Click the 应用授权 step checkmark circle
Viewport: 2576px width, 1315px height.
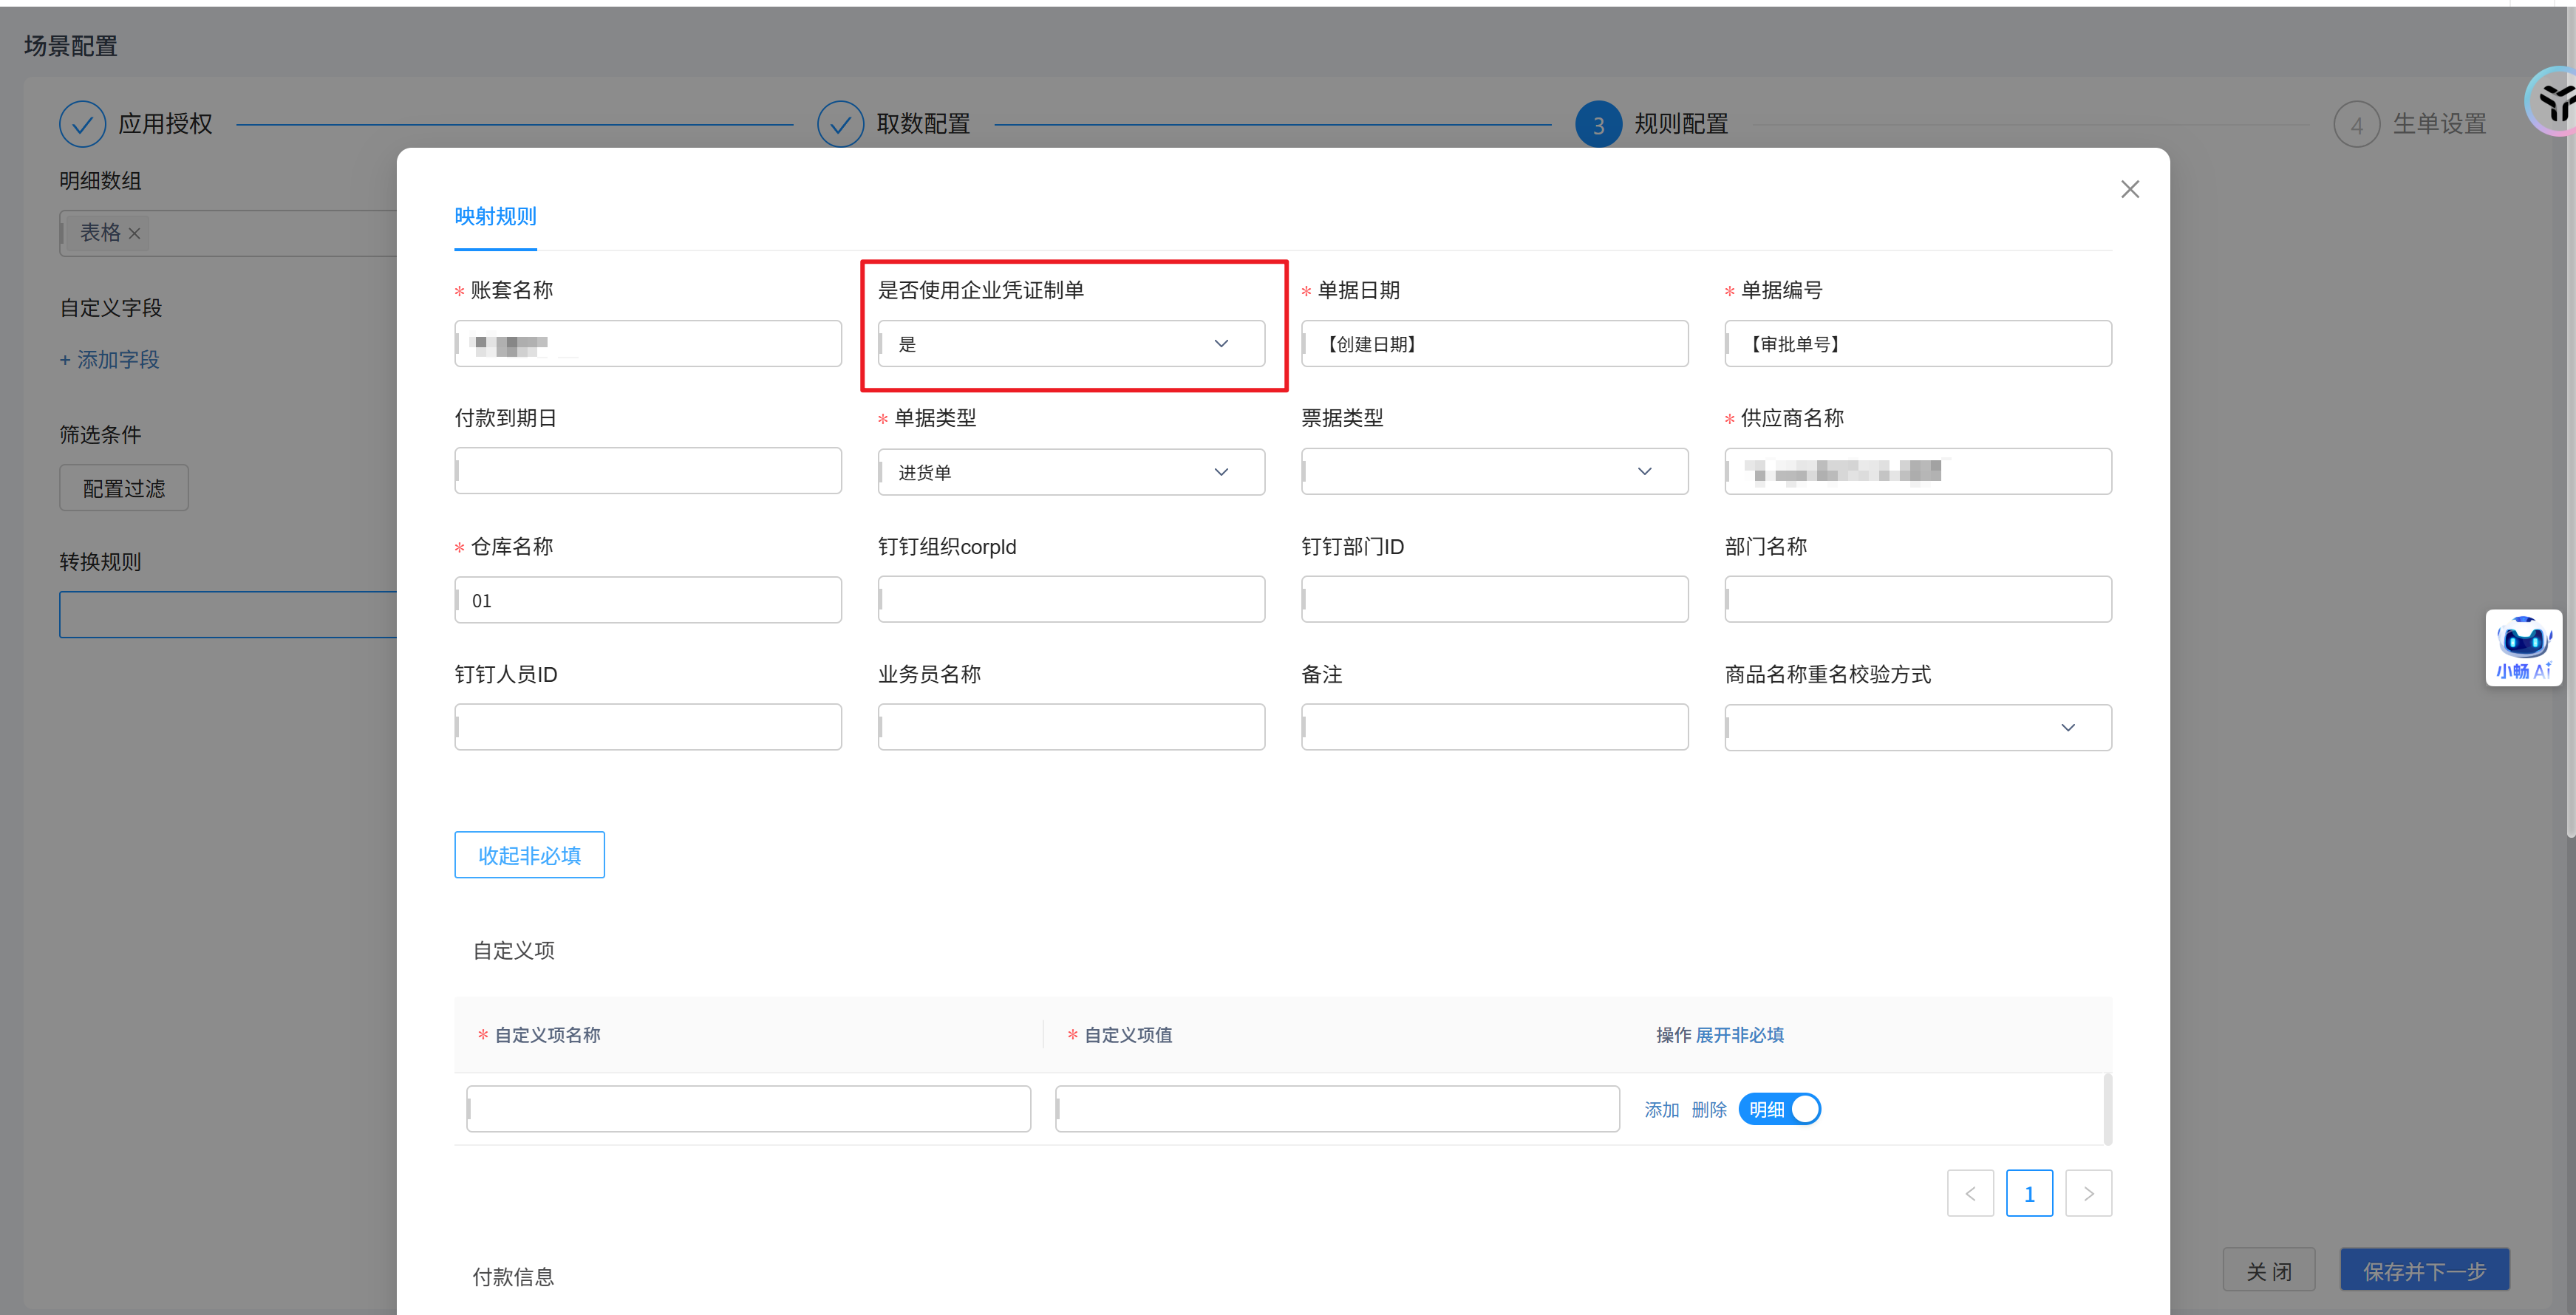[x=82, y=124]
